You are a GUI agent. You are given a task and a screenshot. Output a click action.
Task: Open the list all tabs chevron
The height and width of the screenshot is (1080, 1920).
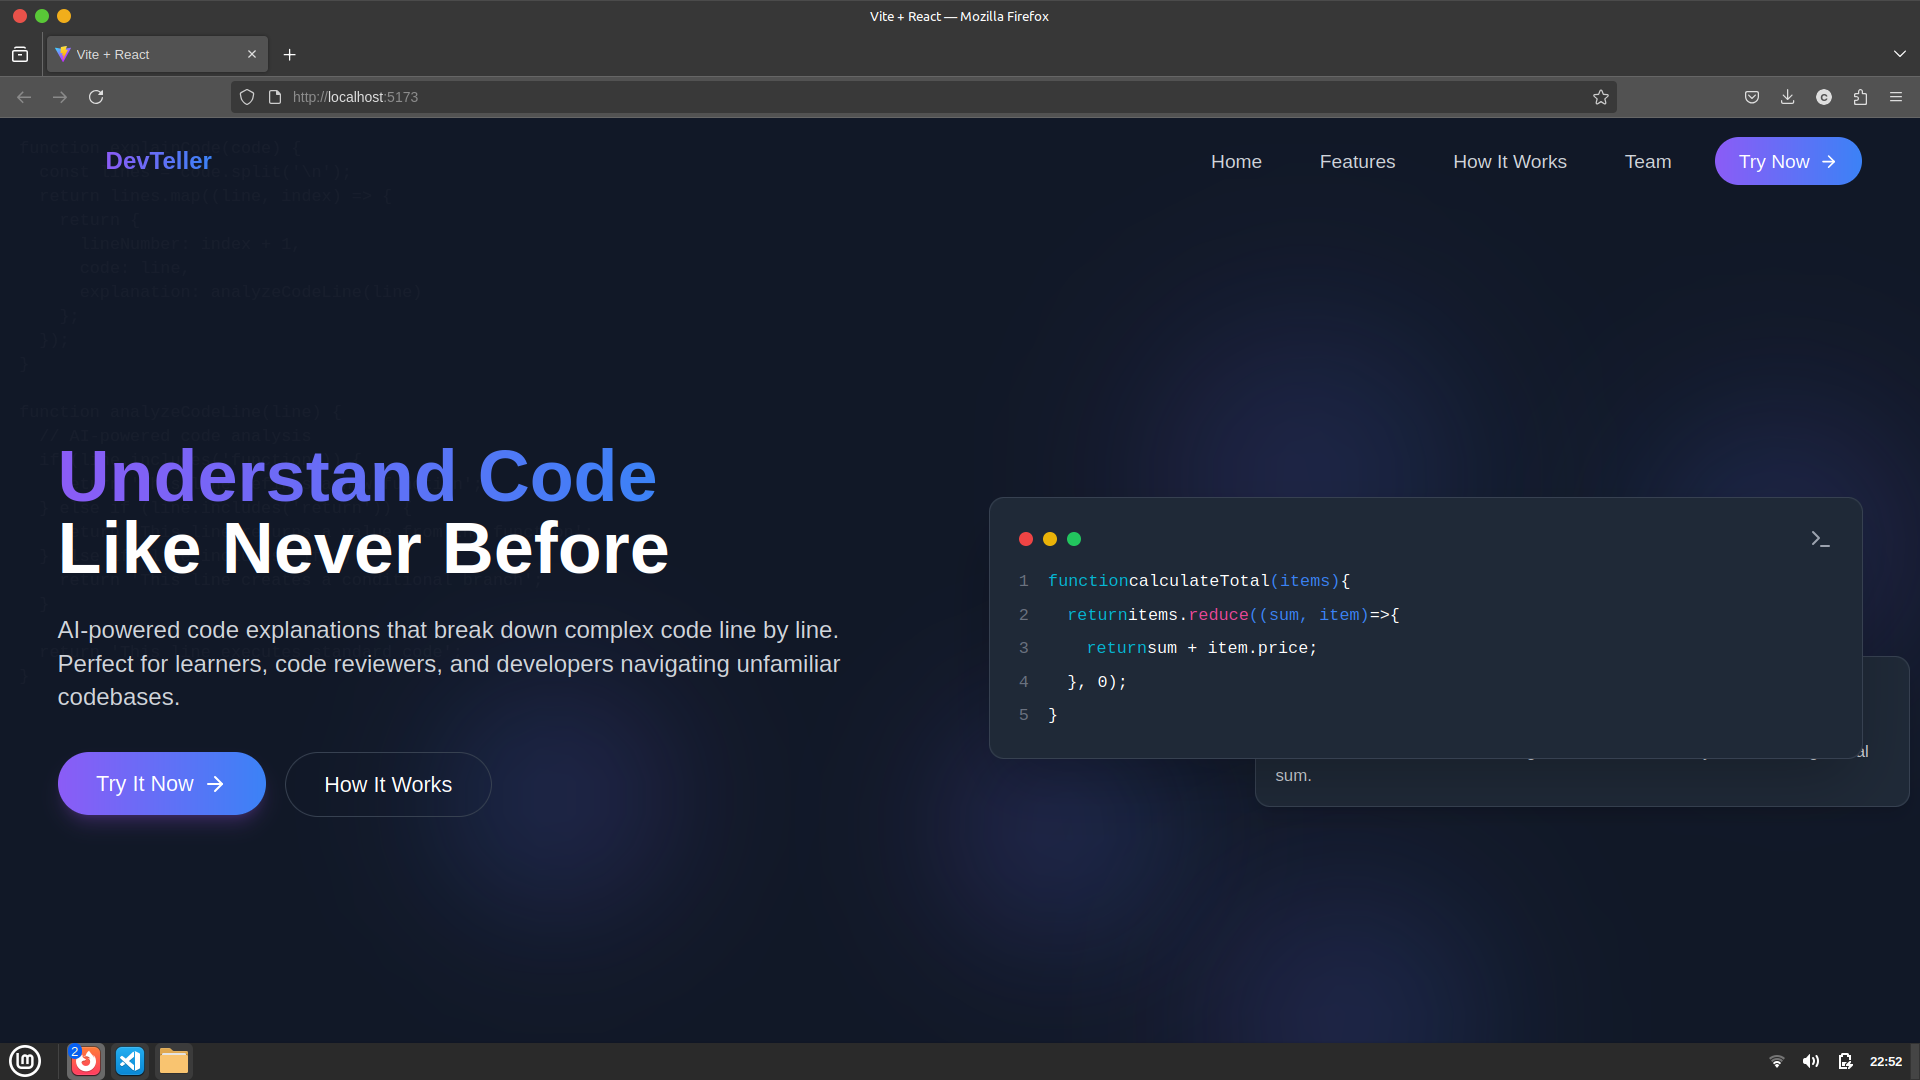(x=1899, y=54)
